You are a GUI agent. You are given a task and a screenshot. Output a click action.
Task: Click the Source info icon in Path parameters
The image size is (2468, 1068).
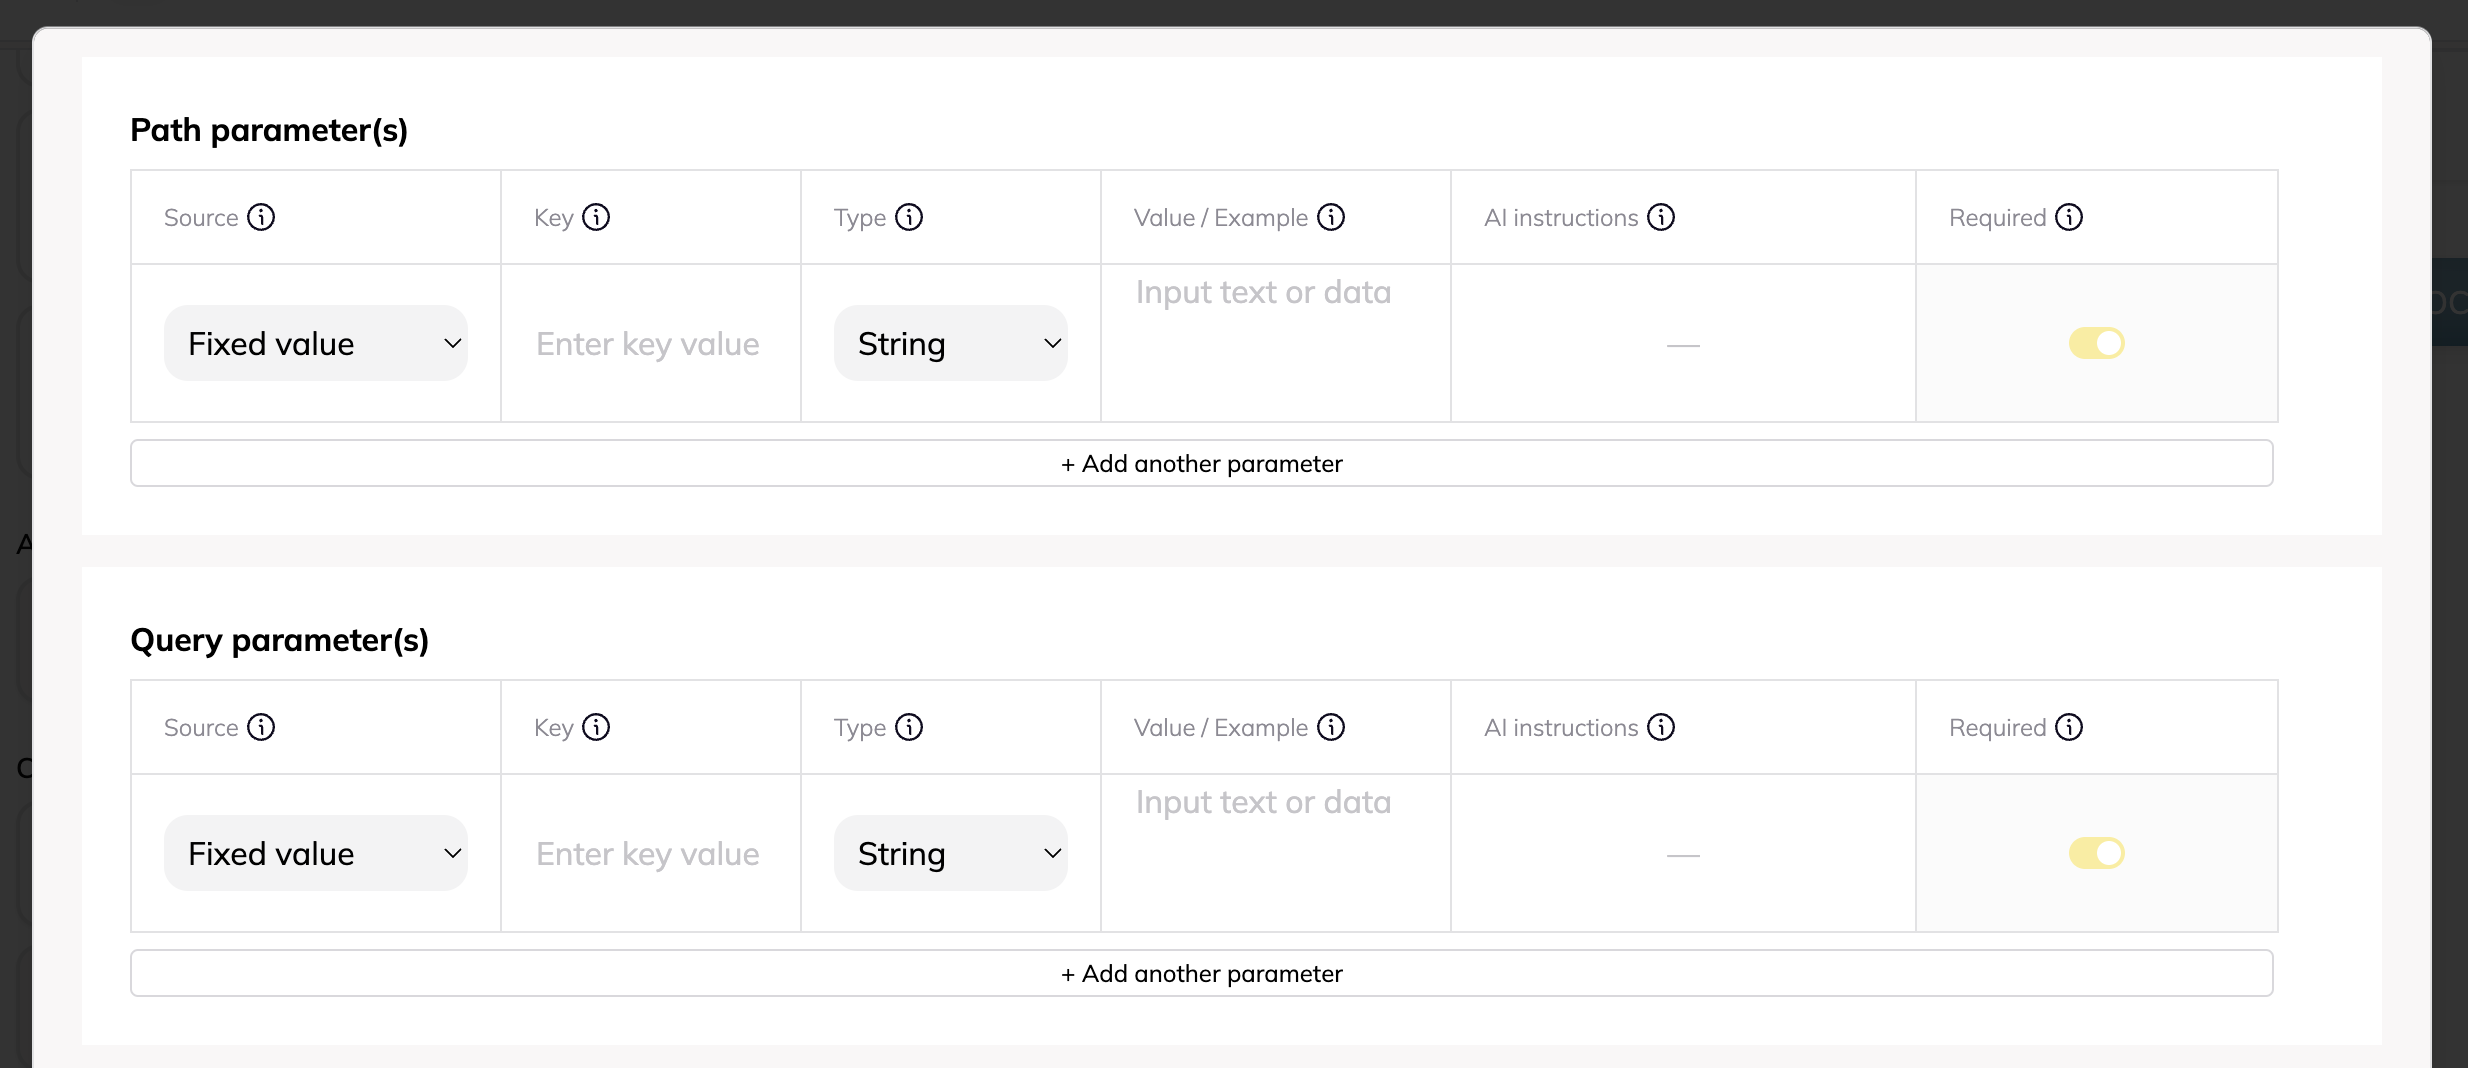(261, 217)
